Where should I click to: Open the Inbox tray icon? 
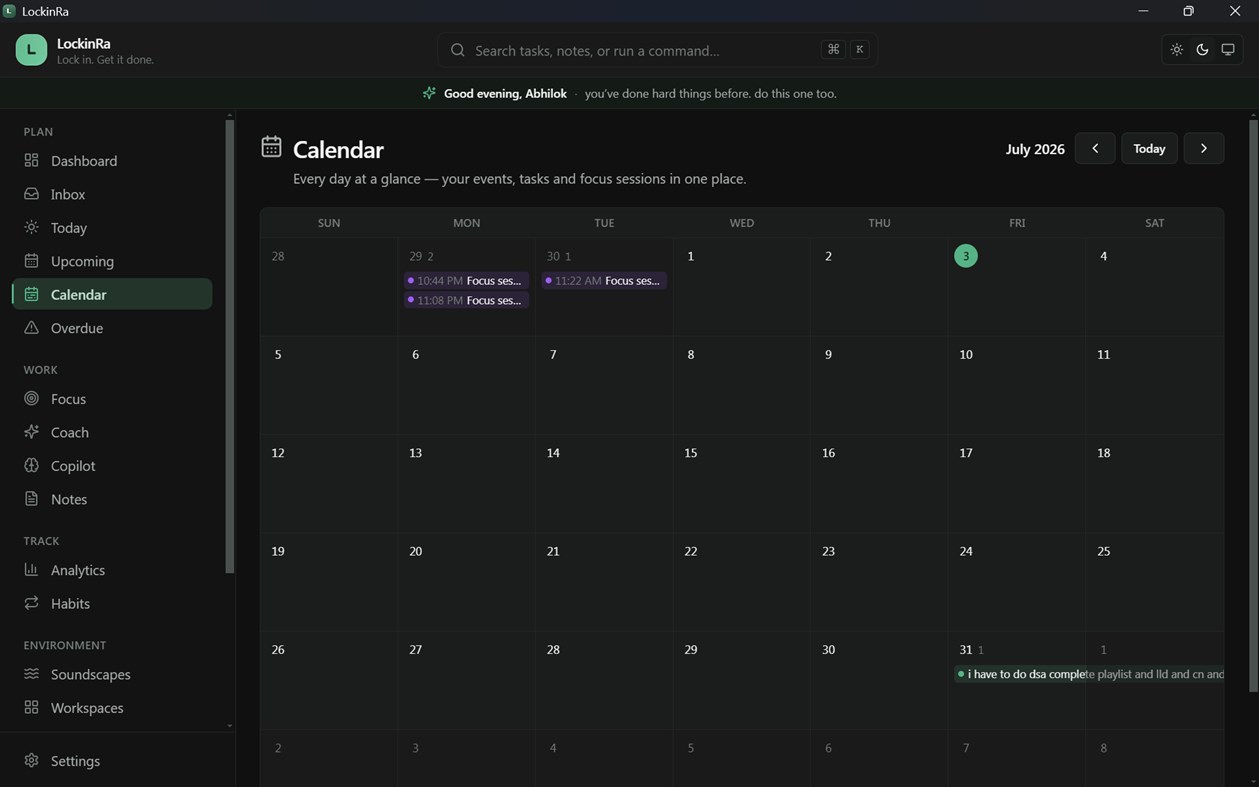click(32, 194)
